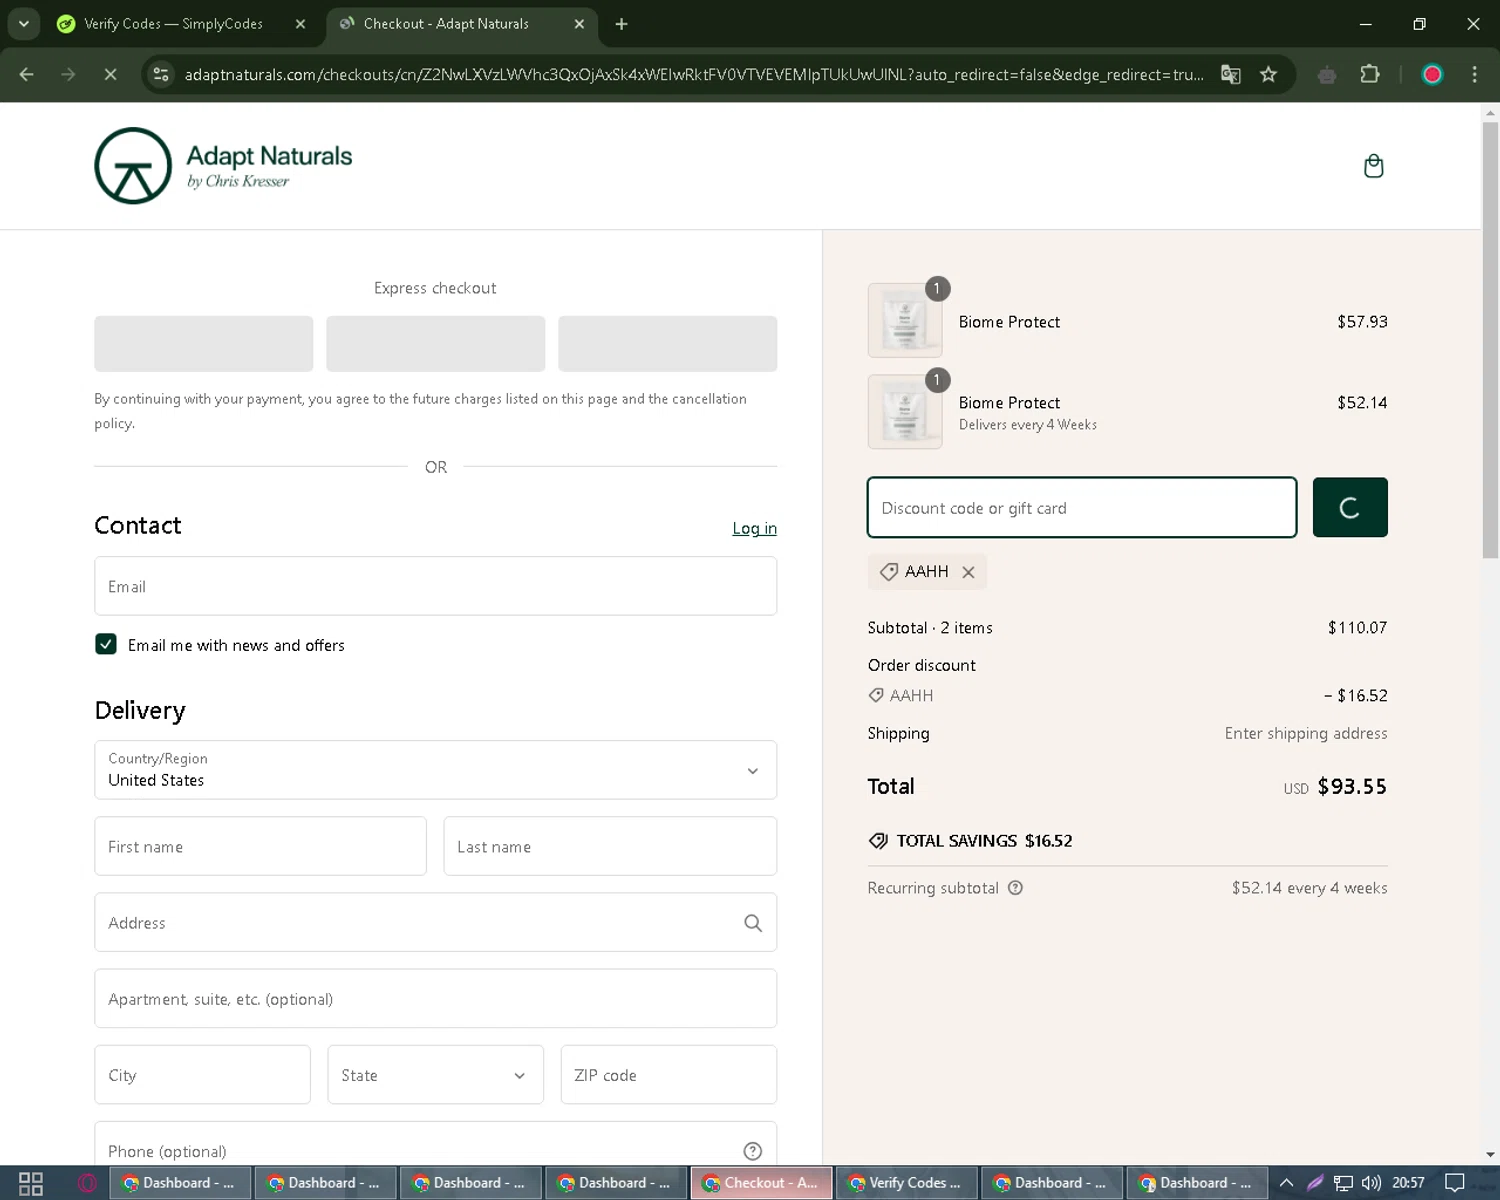Click the third express checkout button placeholder
Screen dimensions: 1500x1200
(x=667, y=344)
